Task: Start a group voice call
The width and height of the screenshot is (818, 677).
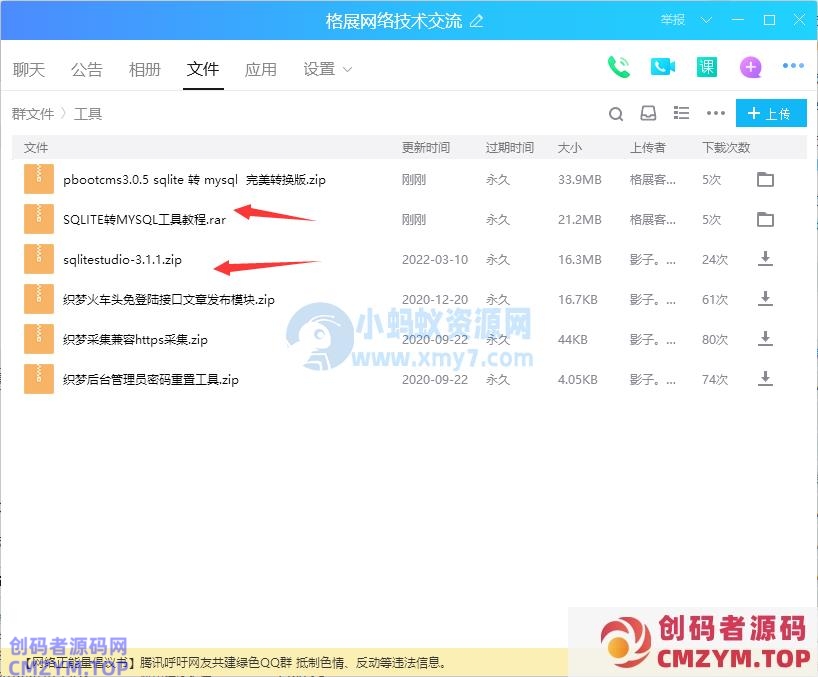Action: 619,67
